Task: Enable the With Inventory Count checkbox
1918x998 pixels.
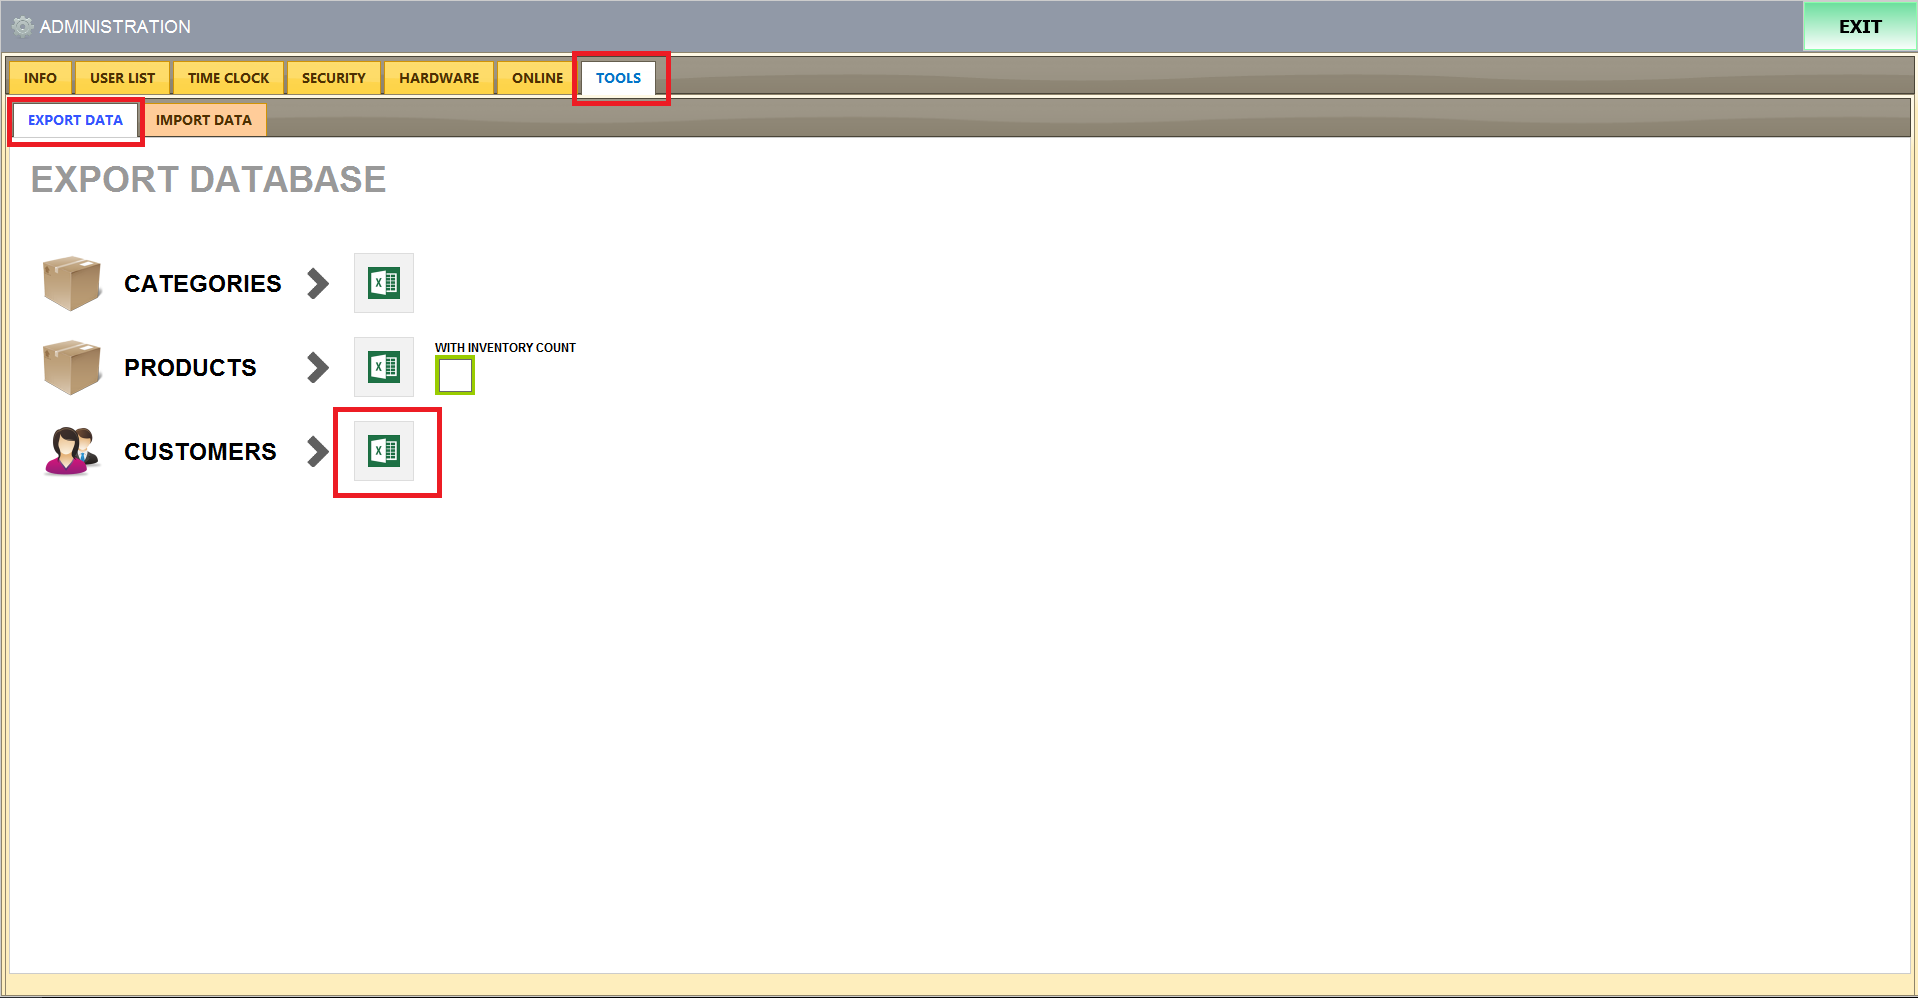Action: coord(454,376)
